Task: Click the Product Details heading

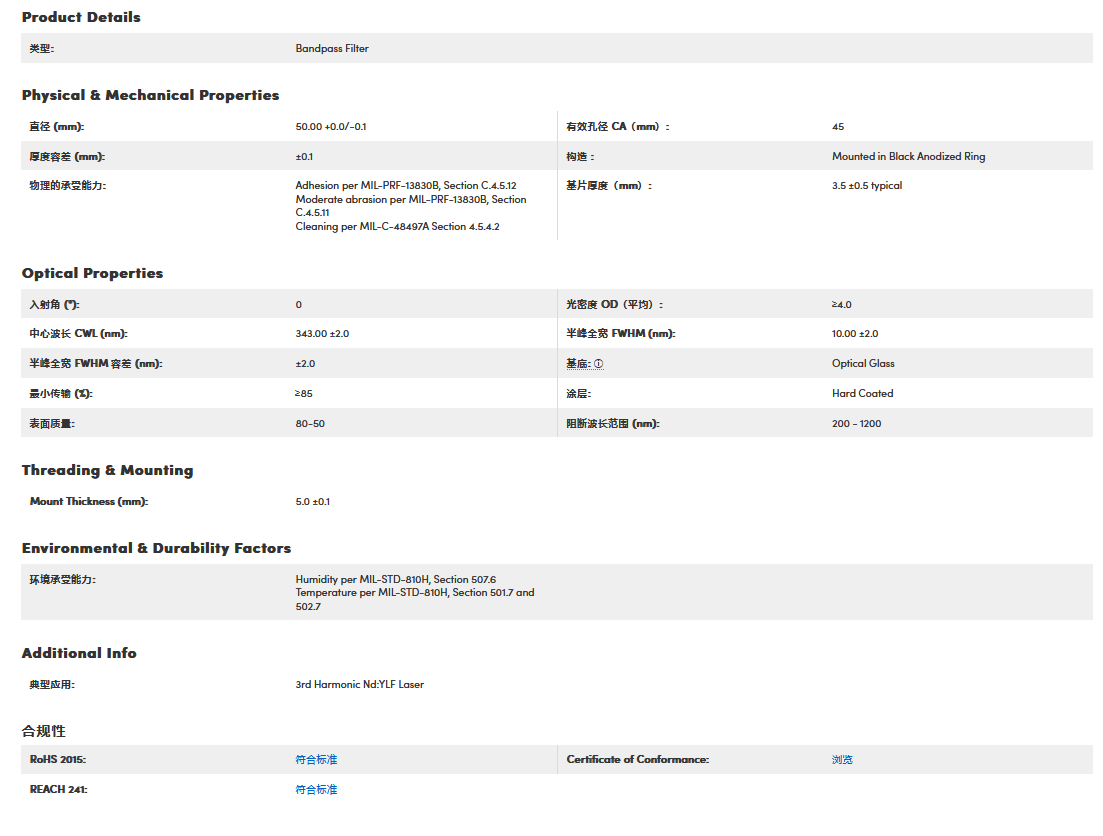Action: coord(81,17)
